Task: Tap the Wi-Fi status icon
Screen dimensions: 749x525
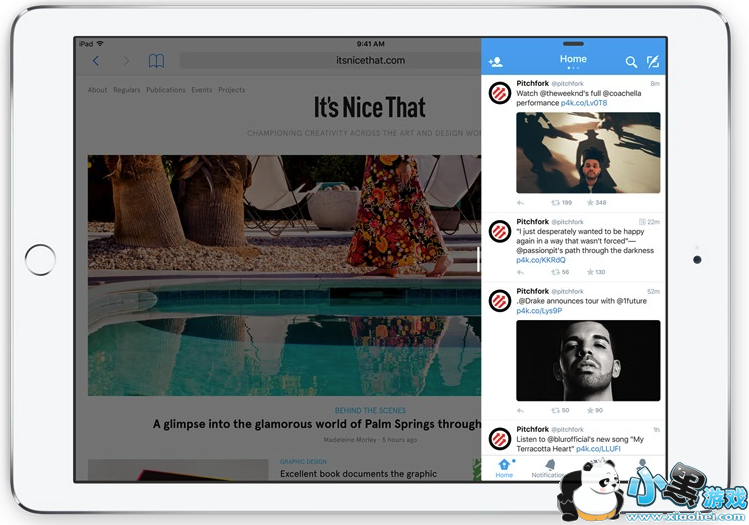Action: coord(100,43)
